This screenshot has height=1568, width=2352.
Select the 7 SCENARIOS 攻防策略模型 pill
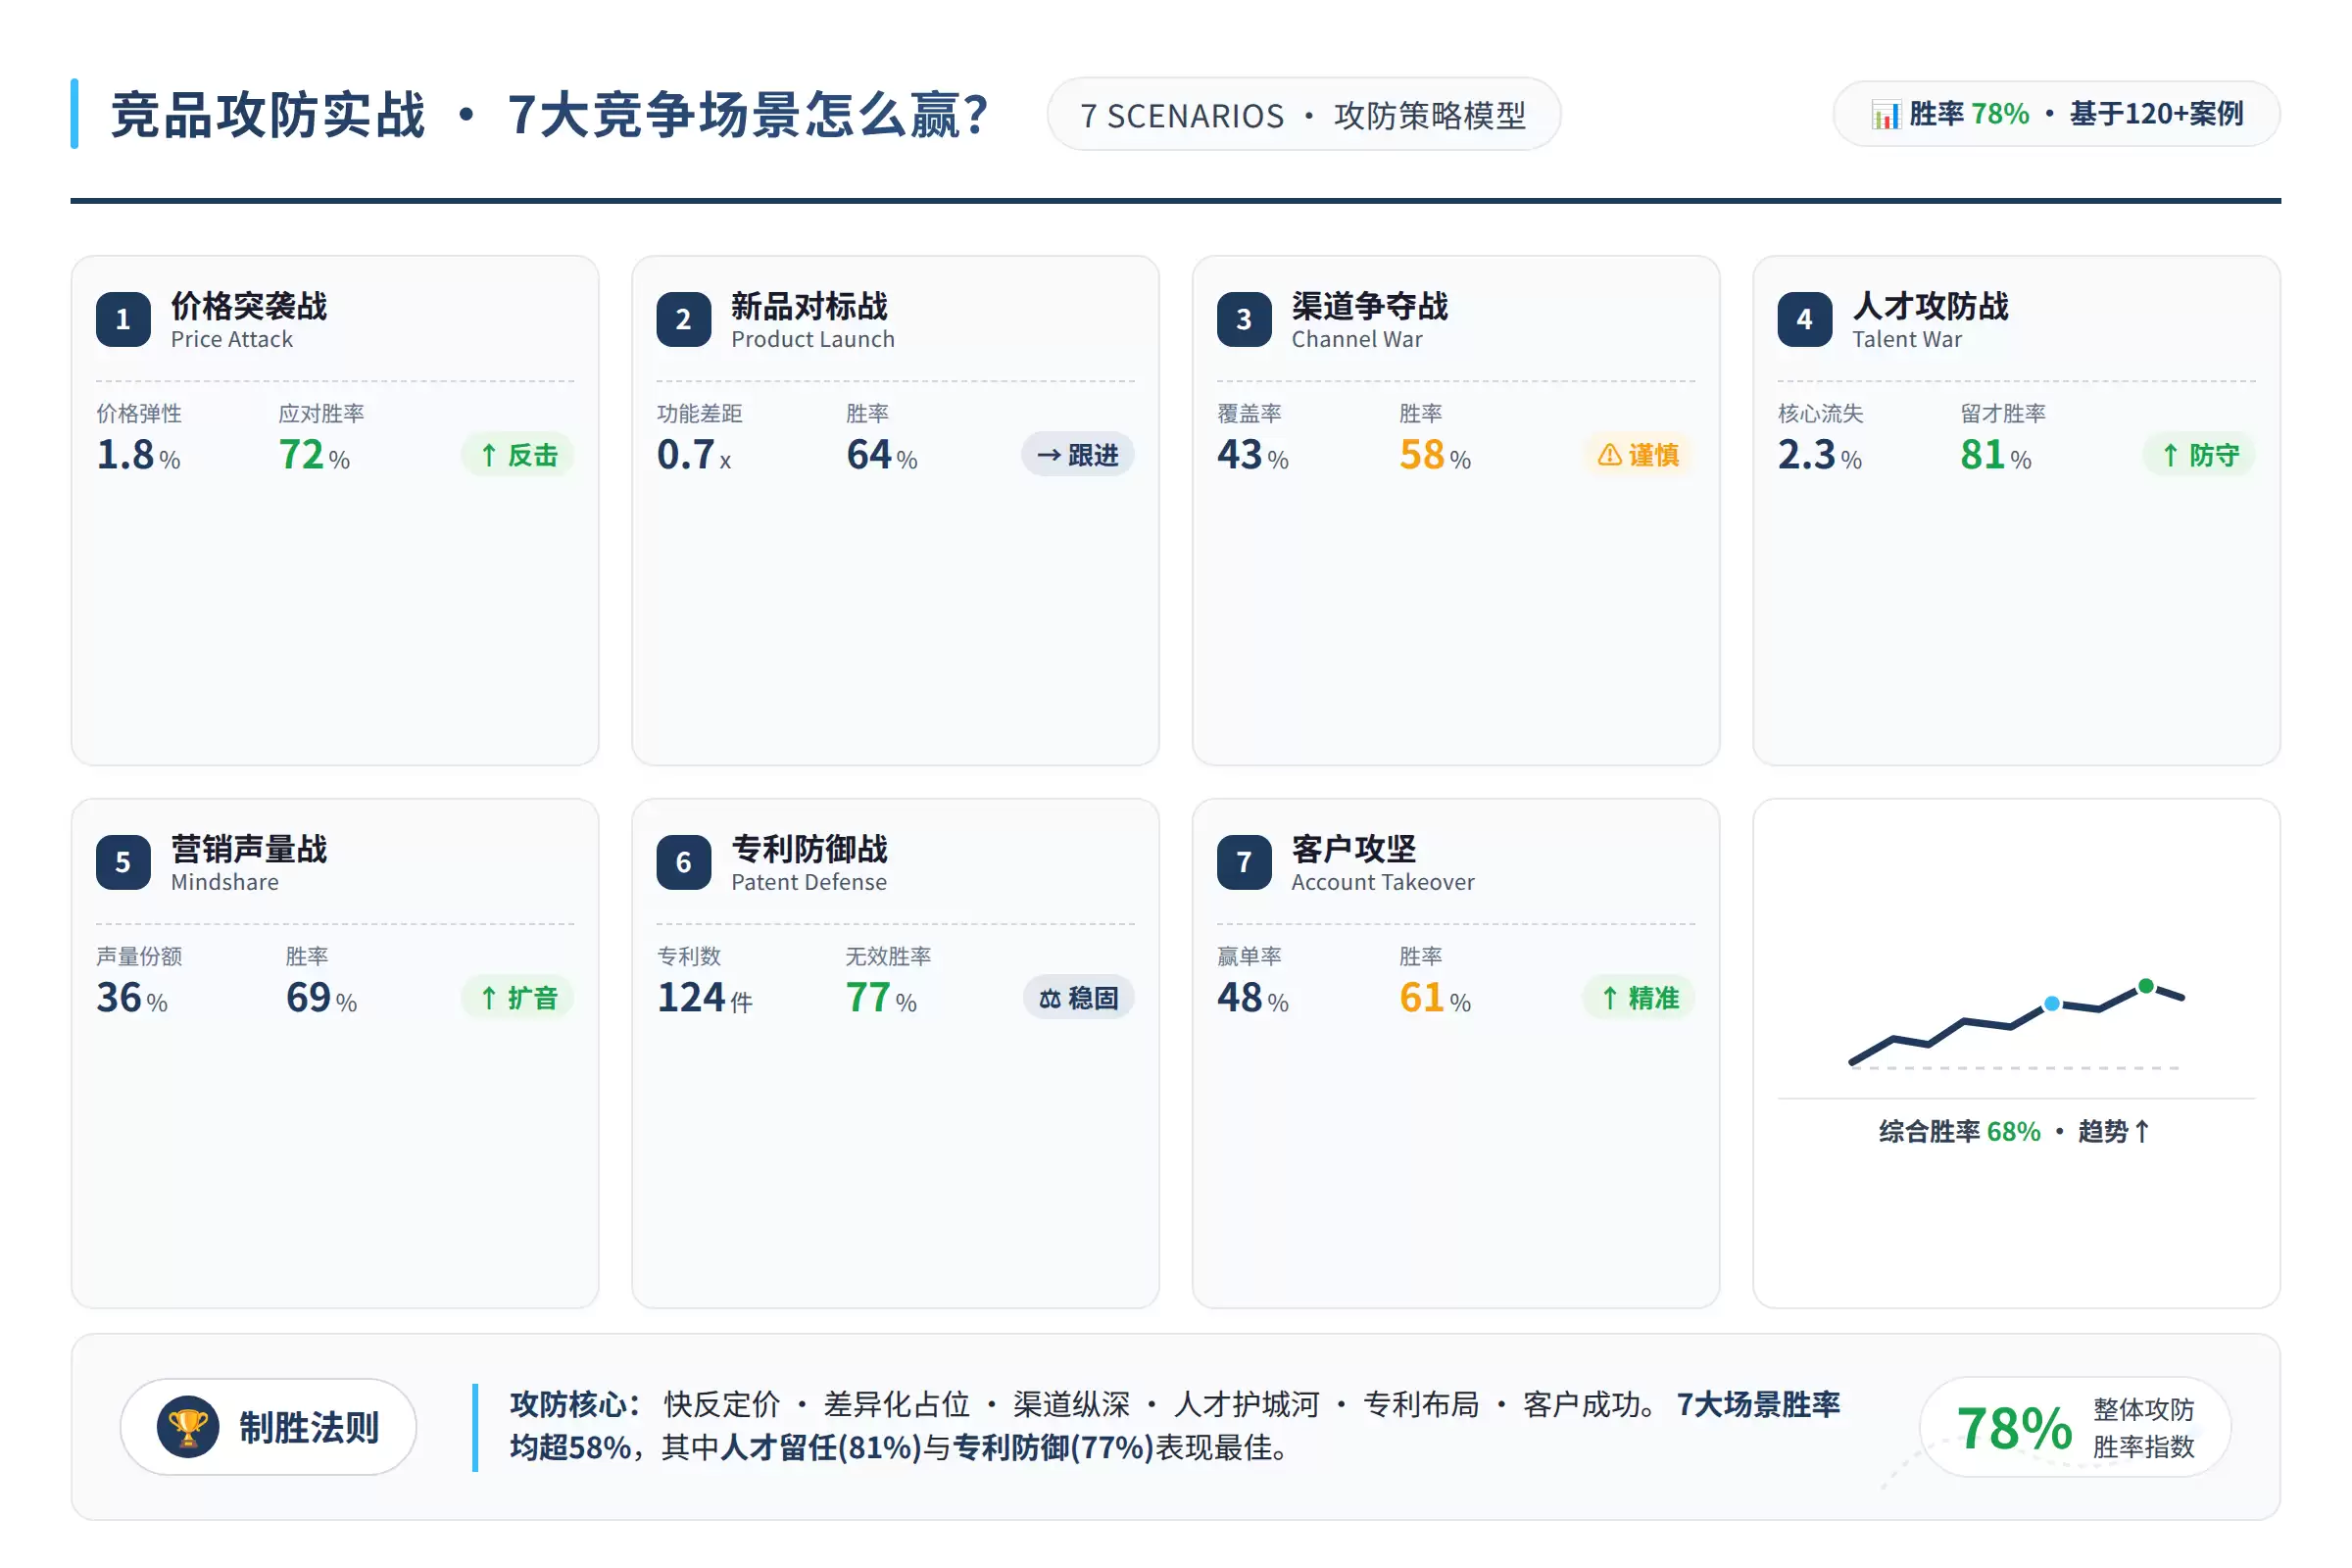point(1304,115)
